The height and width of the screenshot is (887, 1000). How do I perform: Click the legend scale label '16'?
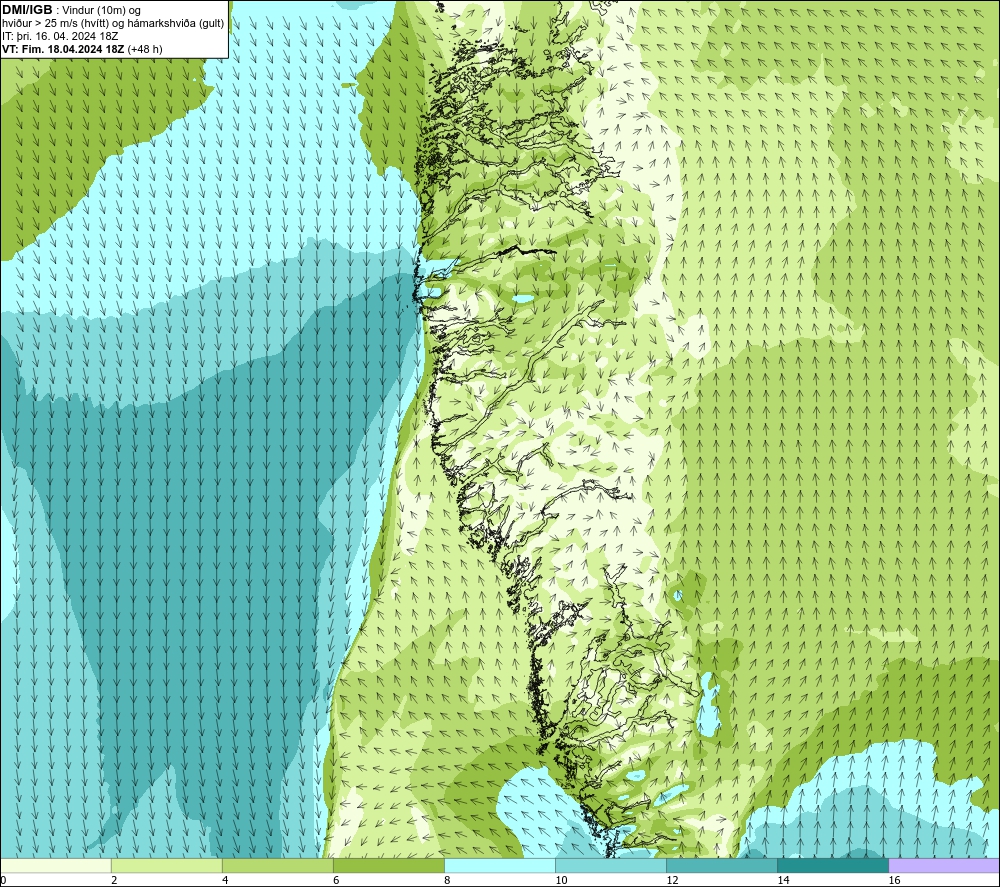[x=894, y=880]
